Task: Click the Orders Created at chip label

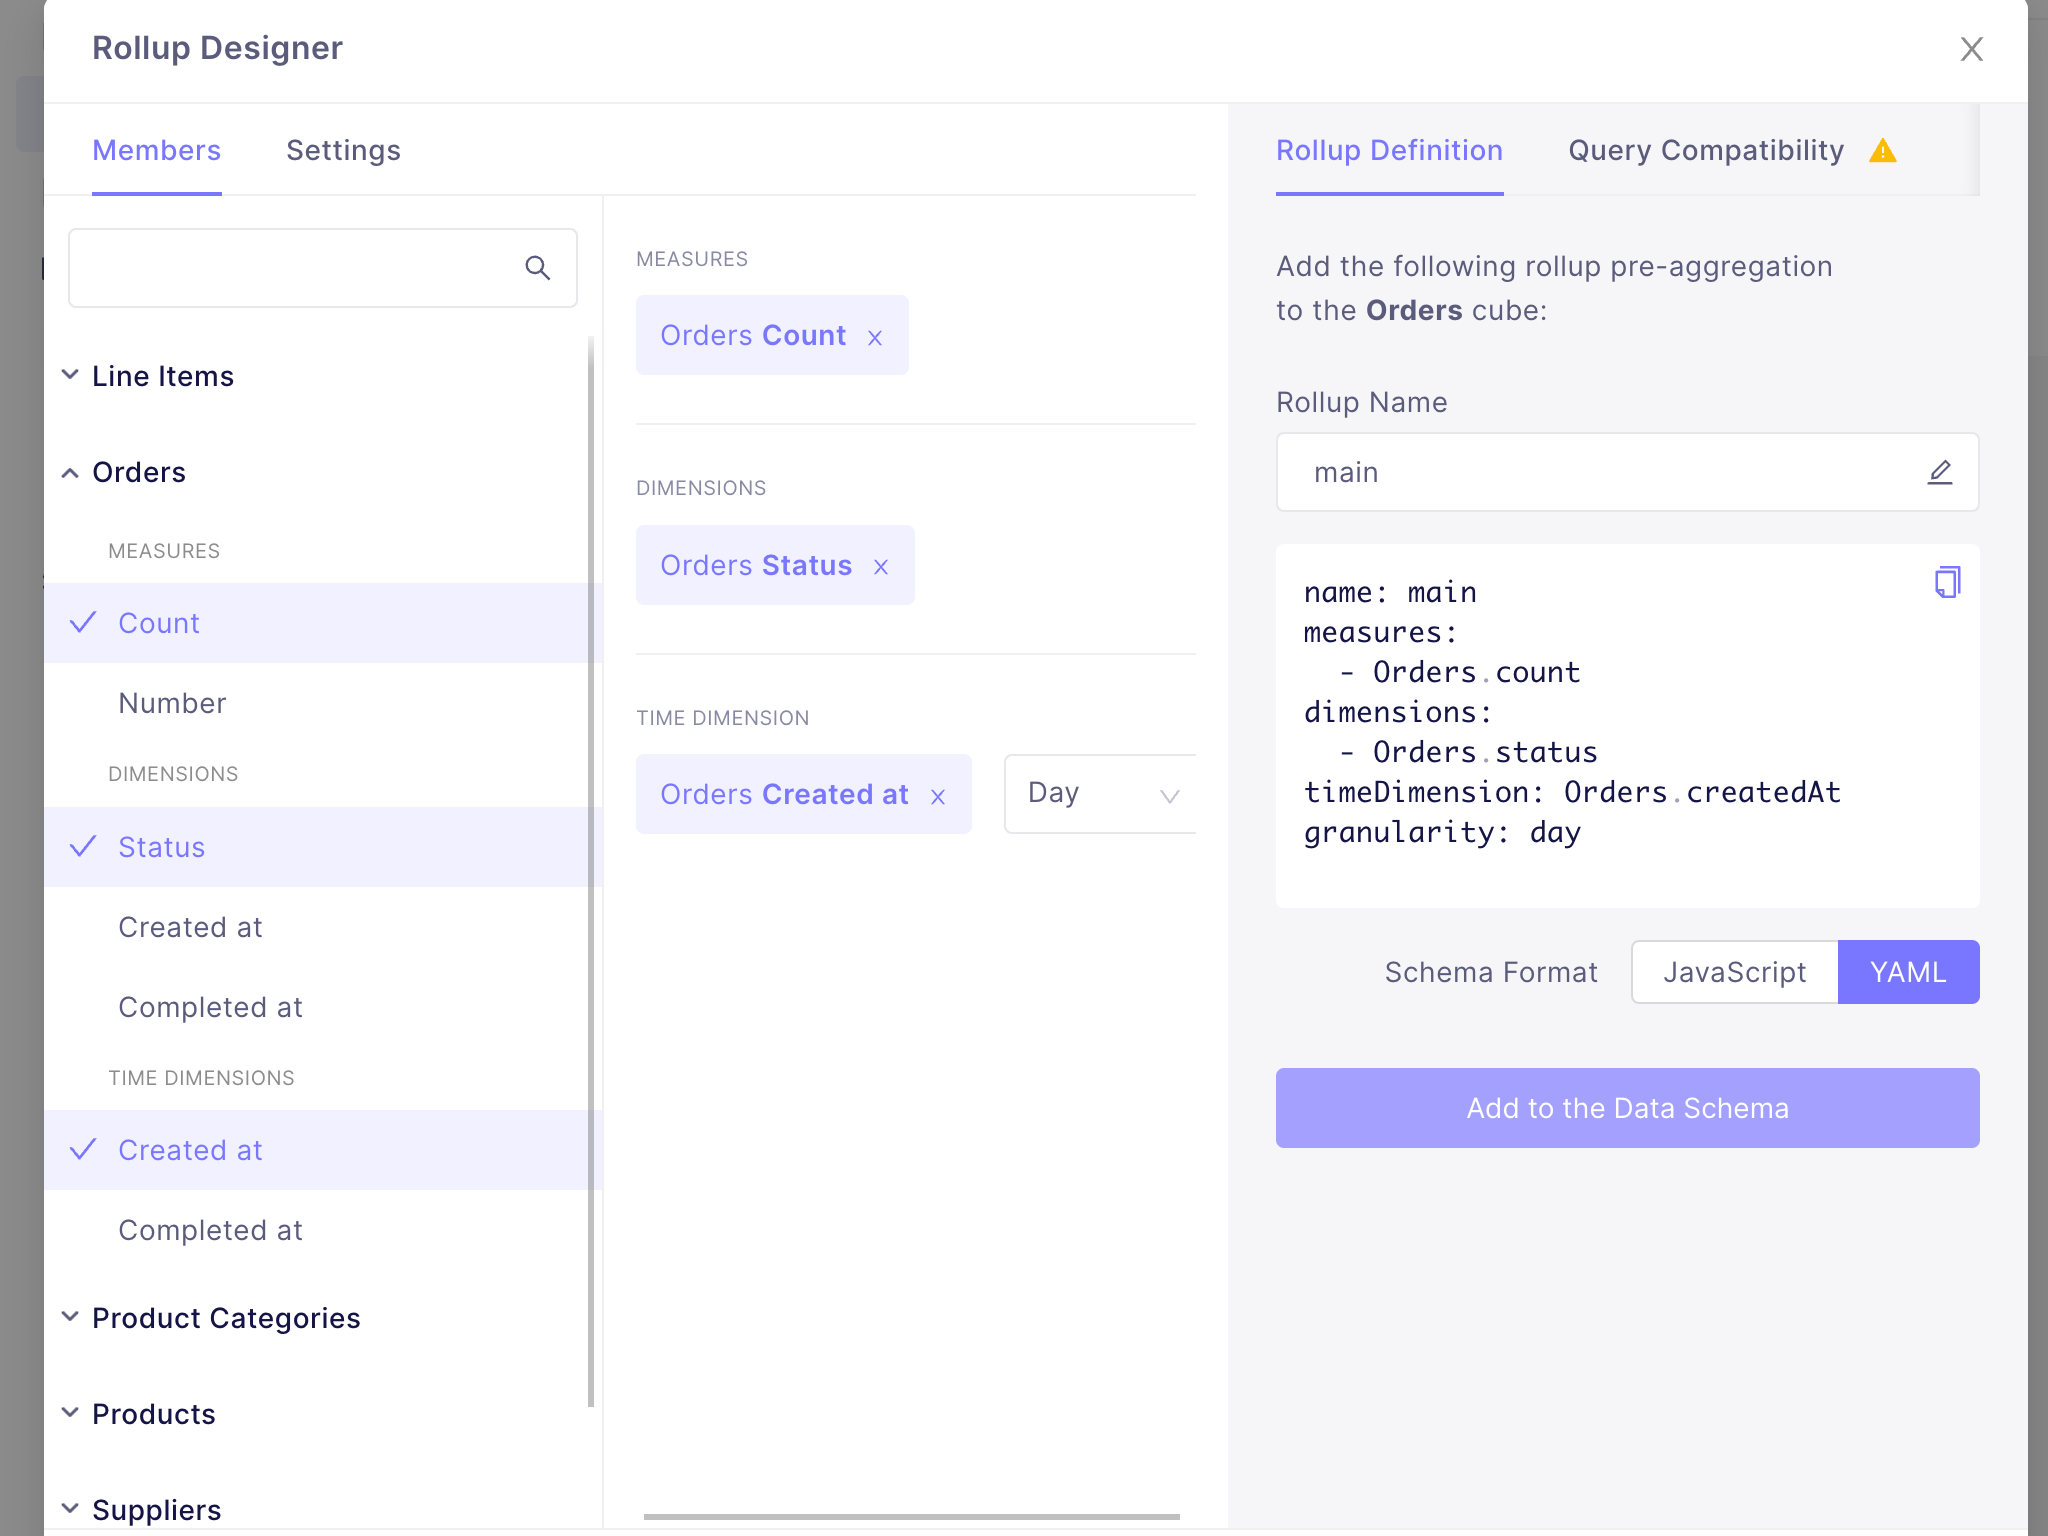Action: pyautogui.click(x=784, y=794)
